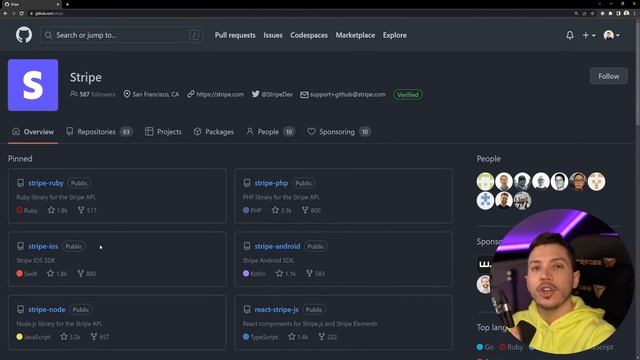This screenshot has width=640, height=360.
Task: Open the GitHub home logo
Action: tap(24, 35)
